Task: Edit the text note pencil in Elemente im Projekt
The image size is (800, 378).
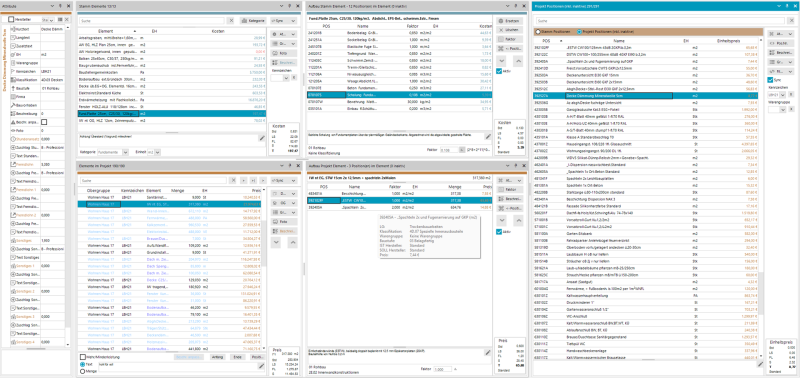Action: tap(262, 366)
